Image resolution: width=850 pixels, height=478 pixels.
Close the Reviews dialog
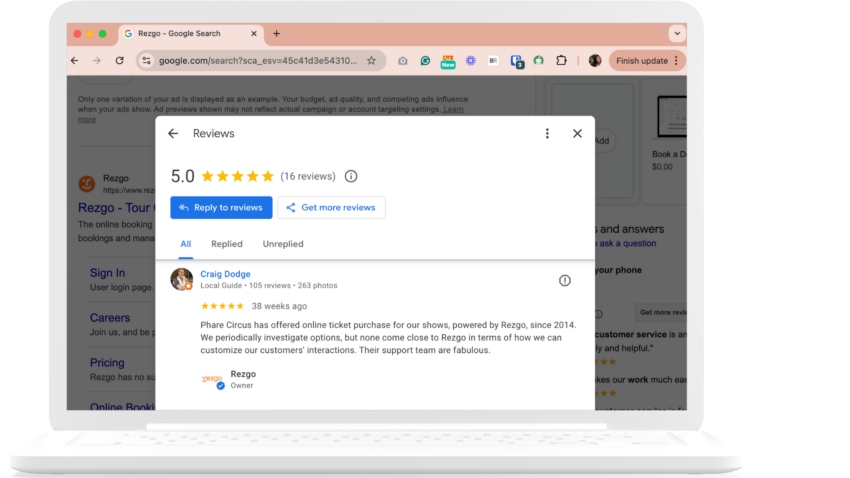click(x=577, y=133)
